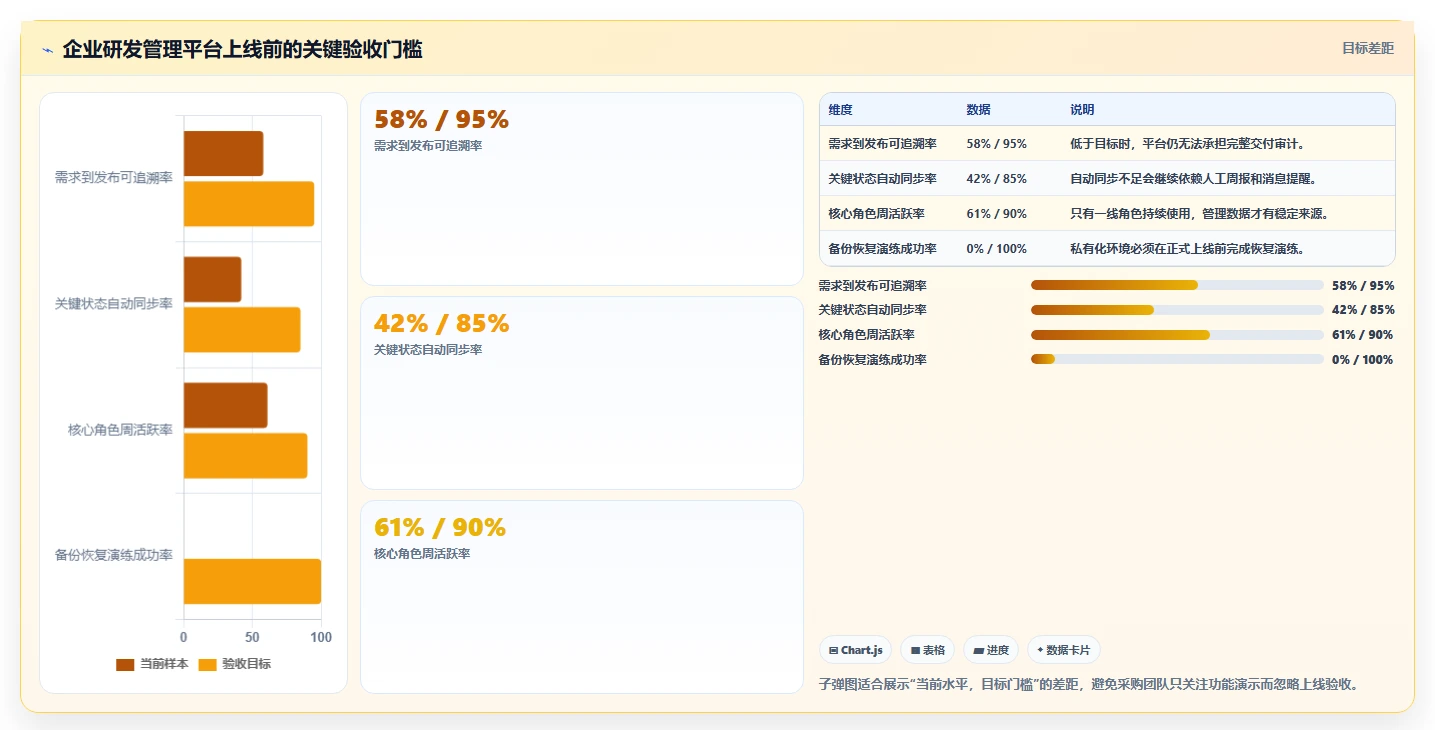Click the 需求到发布可追溯率 progress bar
This screenshot has width=1435, height=730.
coord(1177,285)
